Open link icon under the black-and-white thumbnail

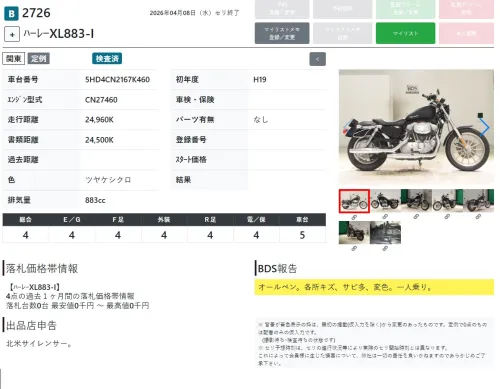[x=385, y=249]
